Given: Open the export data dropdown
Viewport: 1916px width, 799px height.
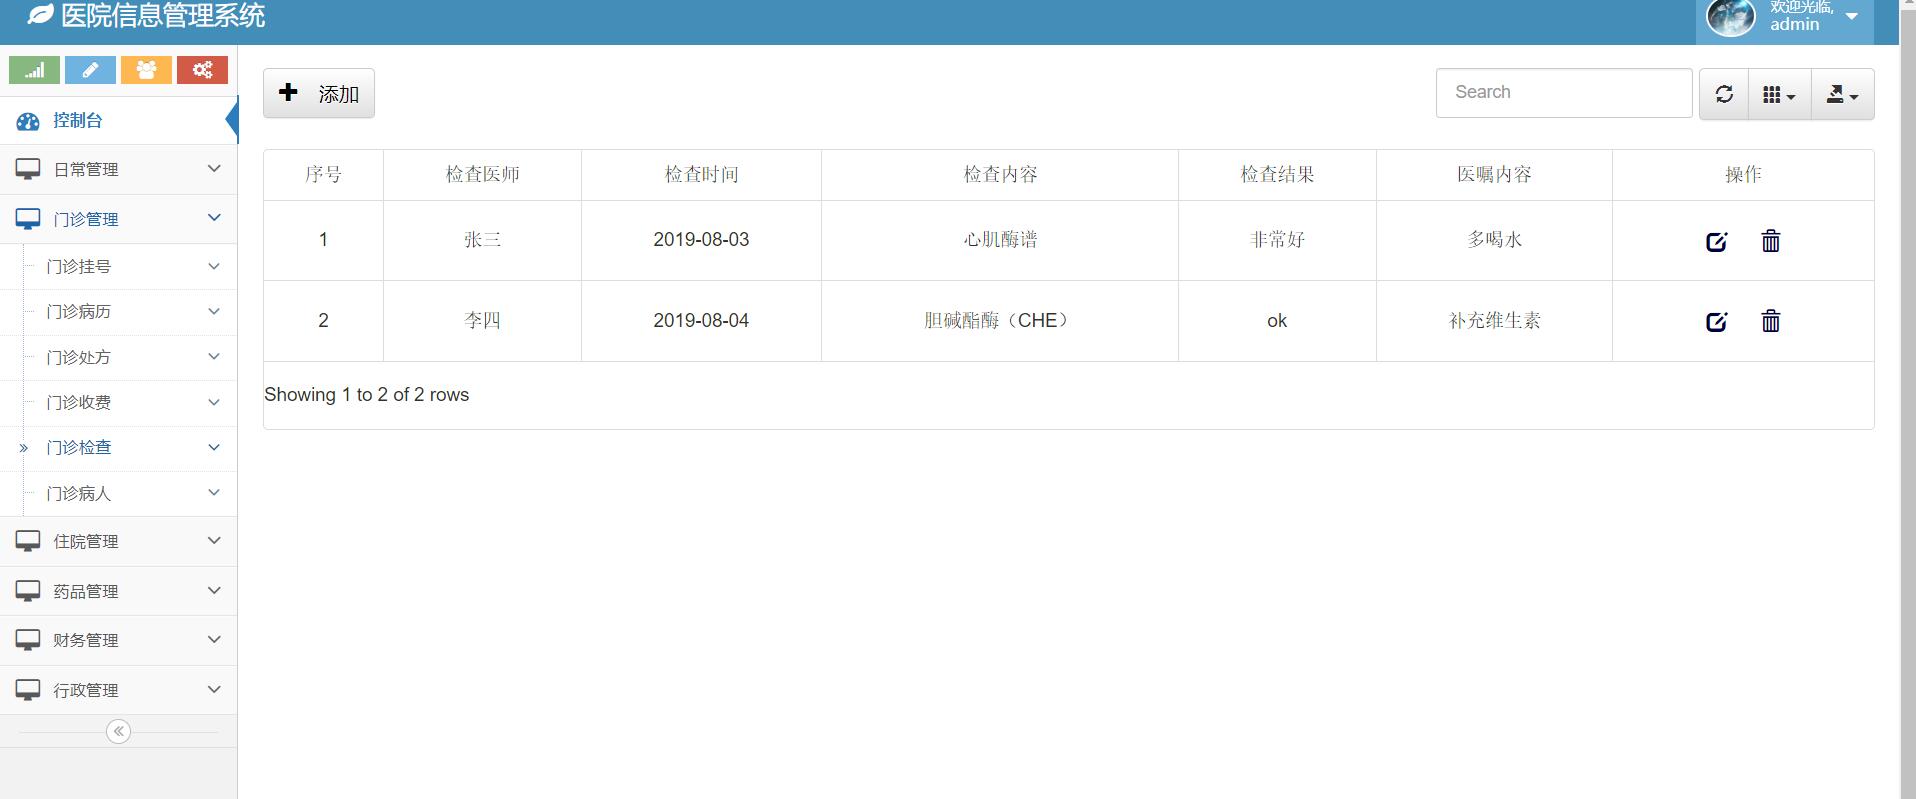Looking at the screenshot, I should (x=1843, y=94).
